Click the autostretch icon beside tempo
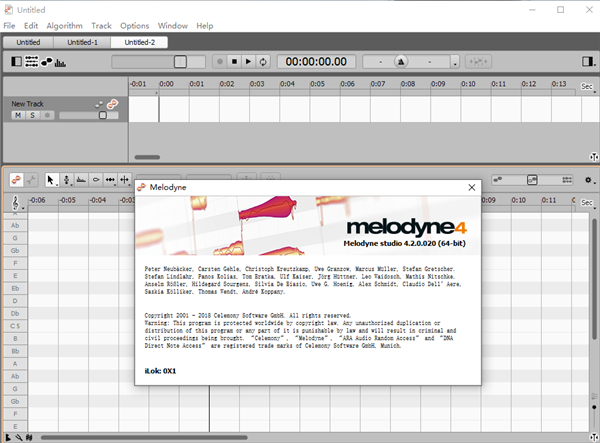 478,62
